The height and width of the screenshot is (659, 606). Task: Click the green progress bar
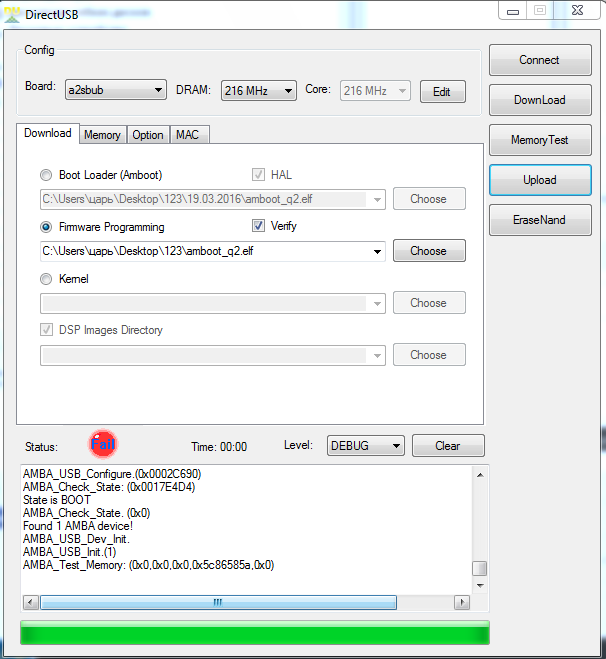coord(255,632)
